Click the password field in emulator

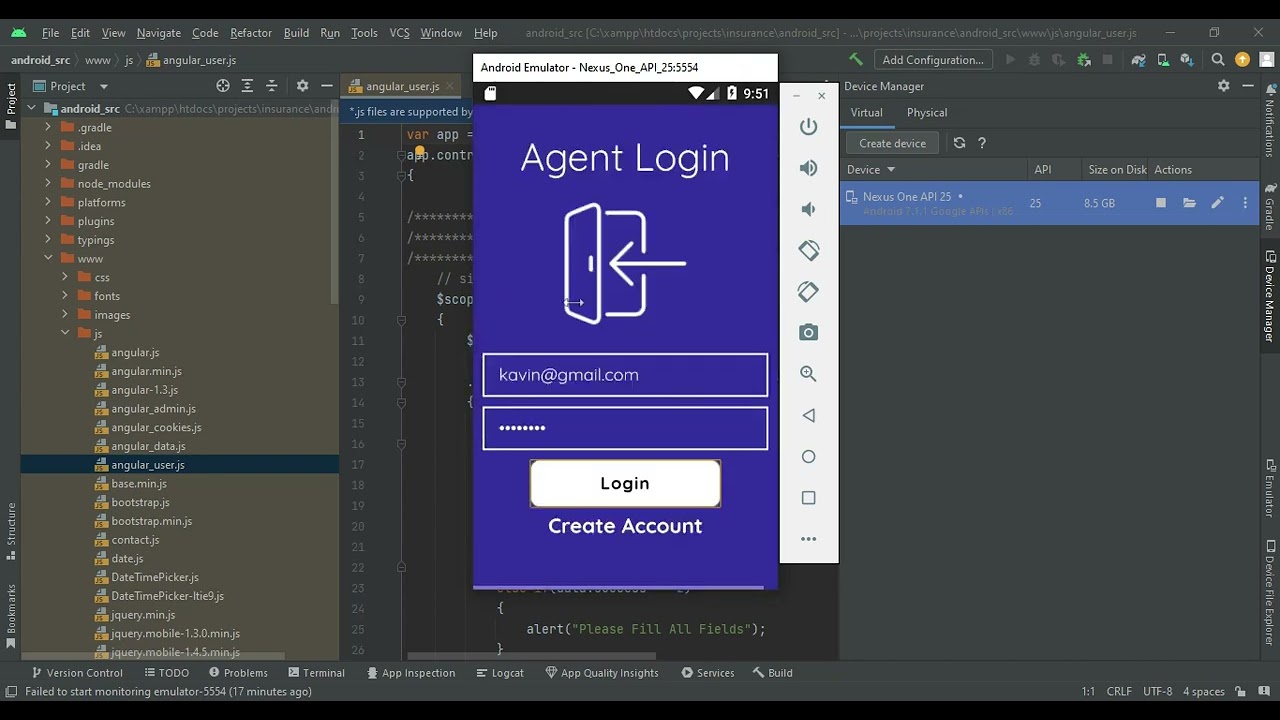pos(625,428)
